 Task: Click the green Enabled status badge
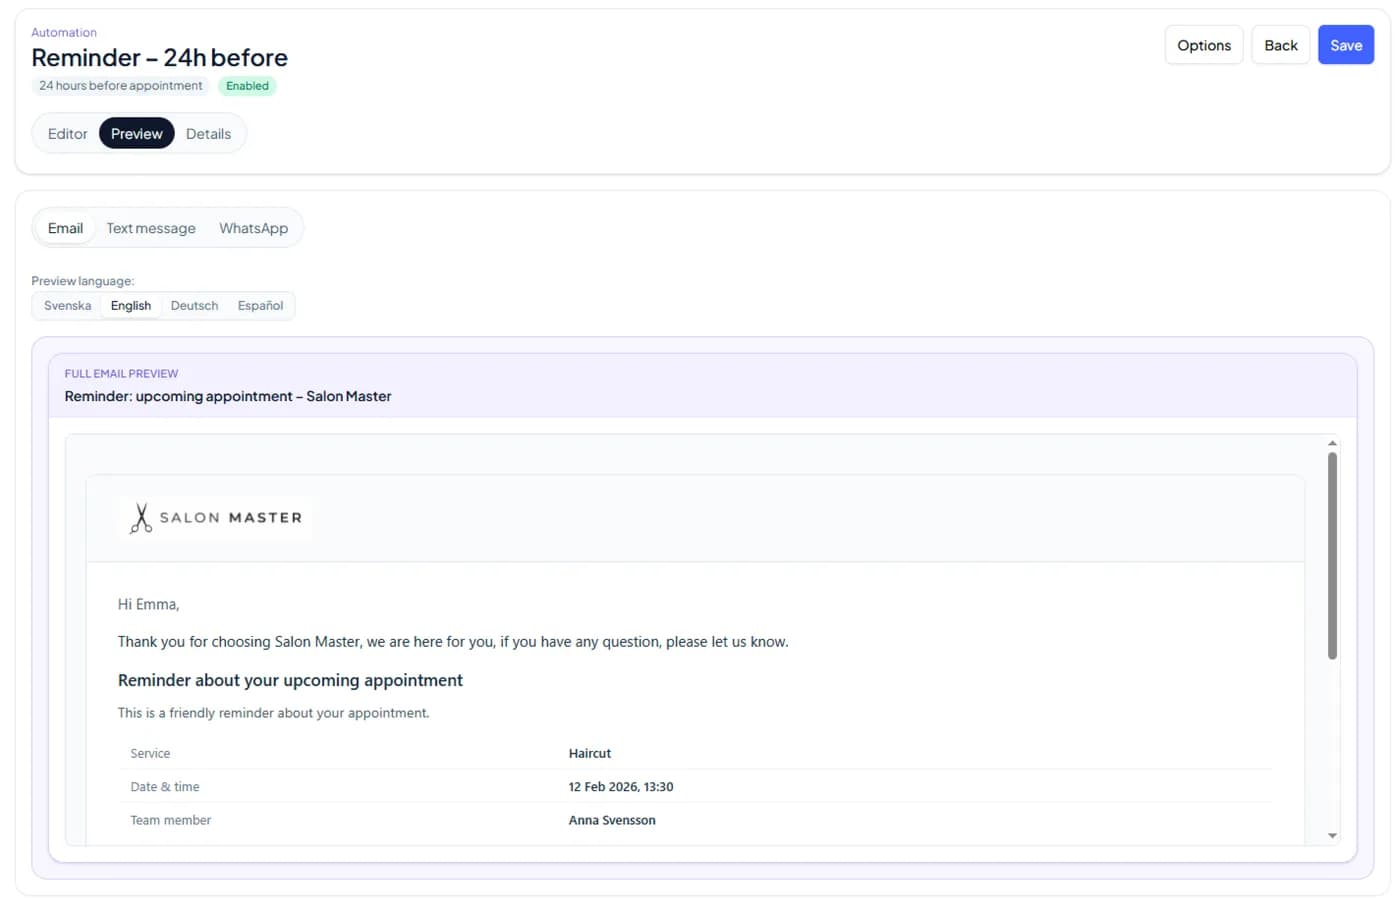[247, 86]
